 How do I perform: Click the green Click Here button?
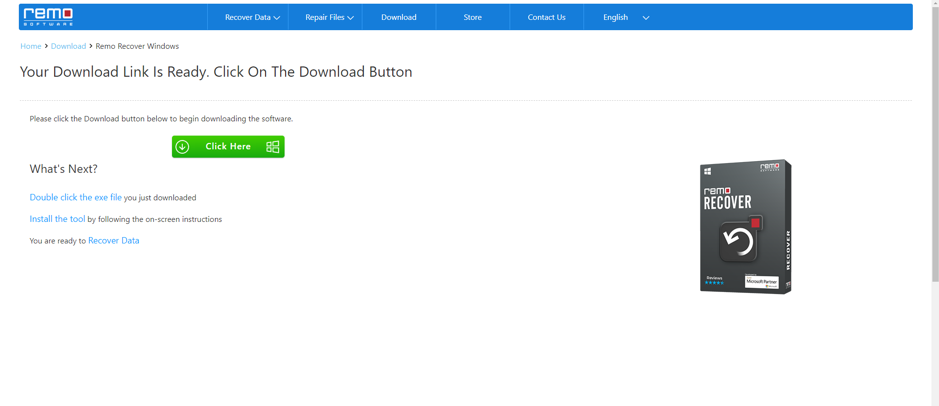pyautogui.click(x=228, y=147)
